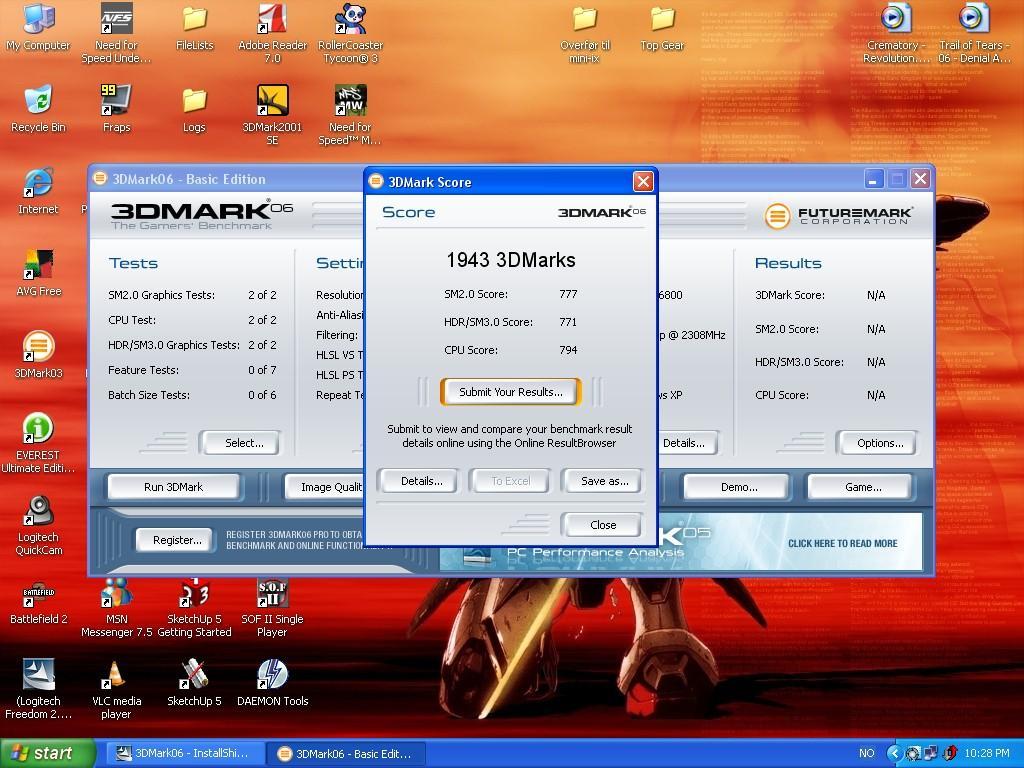Open score Details in the Score dialog
Screen dimensions: 1024x768
point(421,481)
